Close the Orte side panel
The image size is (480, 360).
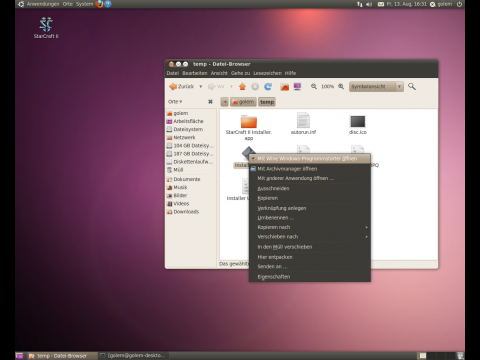pos(210,102)
